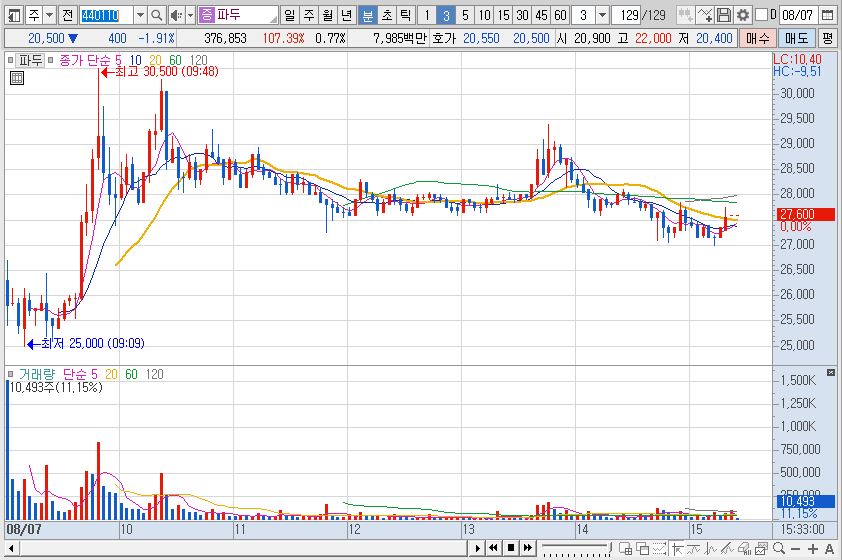Click the dotted range chart icon
This screenshot has width=842, height=560.
(x=659, y=548)
